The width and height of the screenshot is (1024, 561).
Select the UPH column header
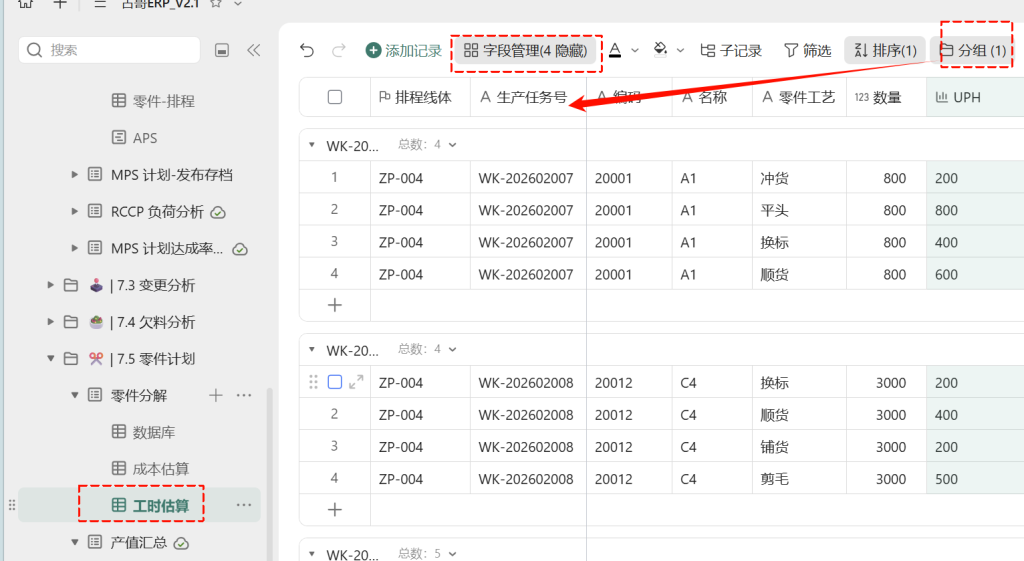click(x=975, y=97)
